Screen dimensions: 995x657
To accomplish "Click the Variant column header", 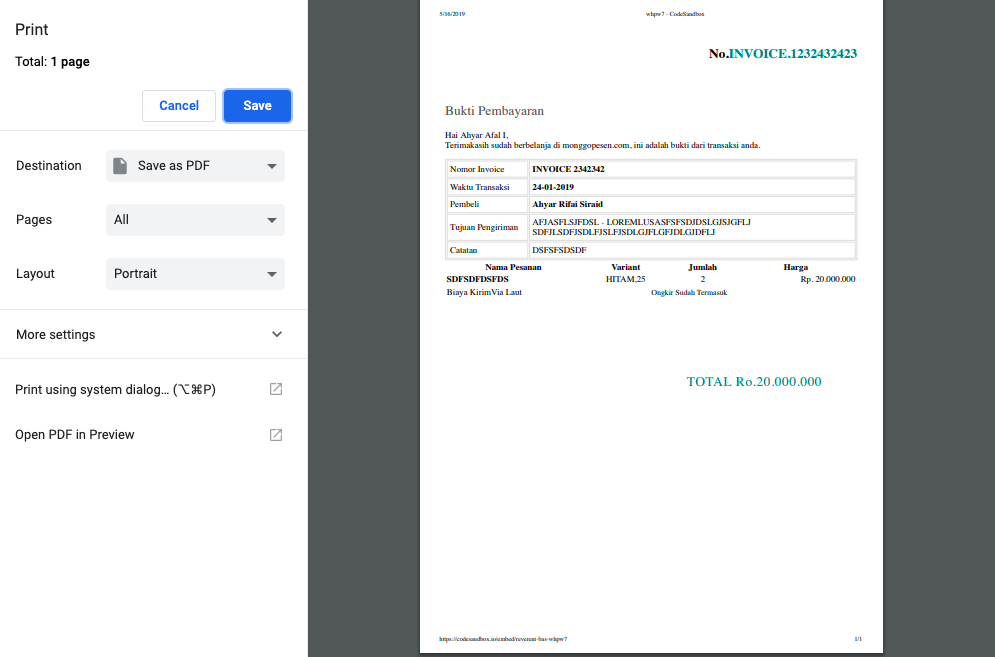I will pyautogui.click(x=626, y=267).
